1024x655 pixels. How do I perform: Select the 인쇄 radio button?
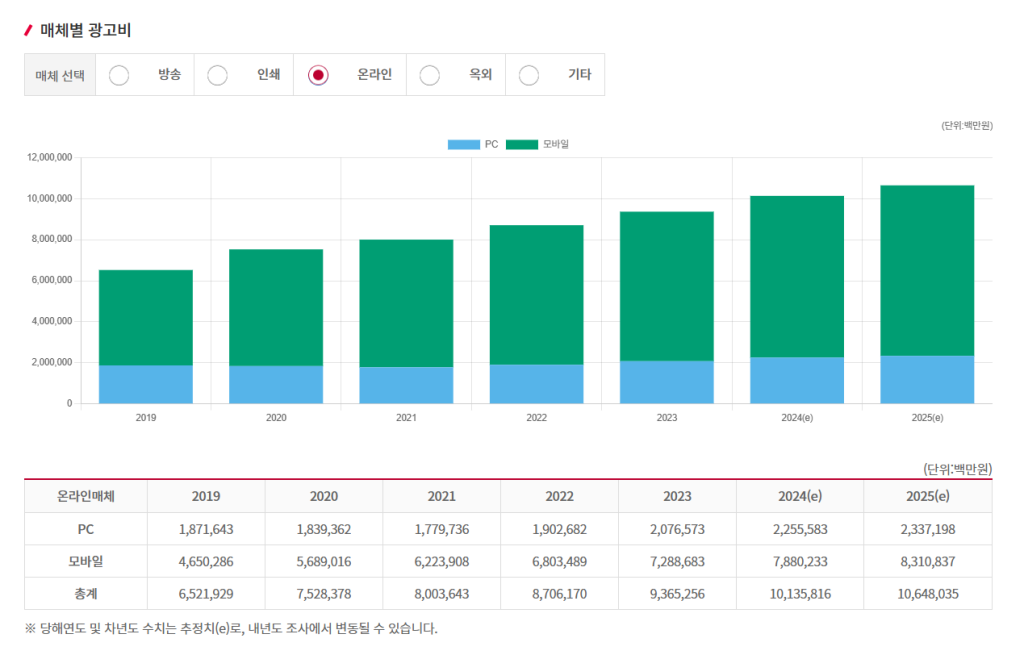click(x=217, y=75)
